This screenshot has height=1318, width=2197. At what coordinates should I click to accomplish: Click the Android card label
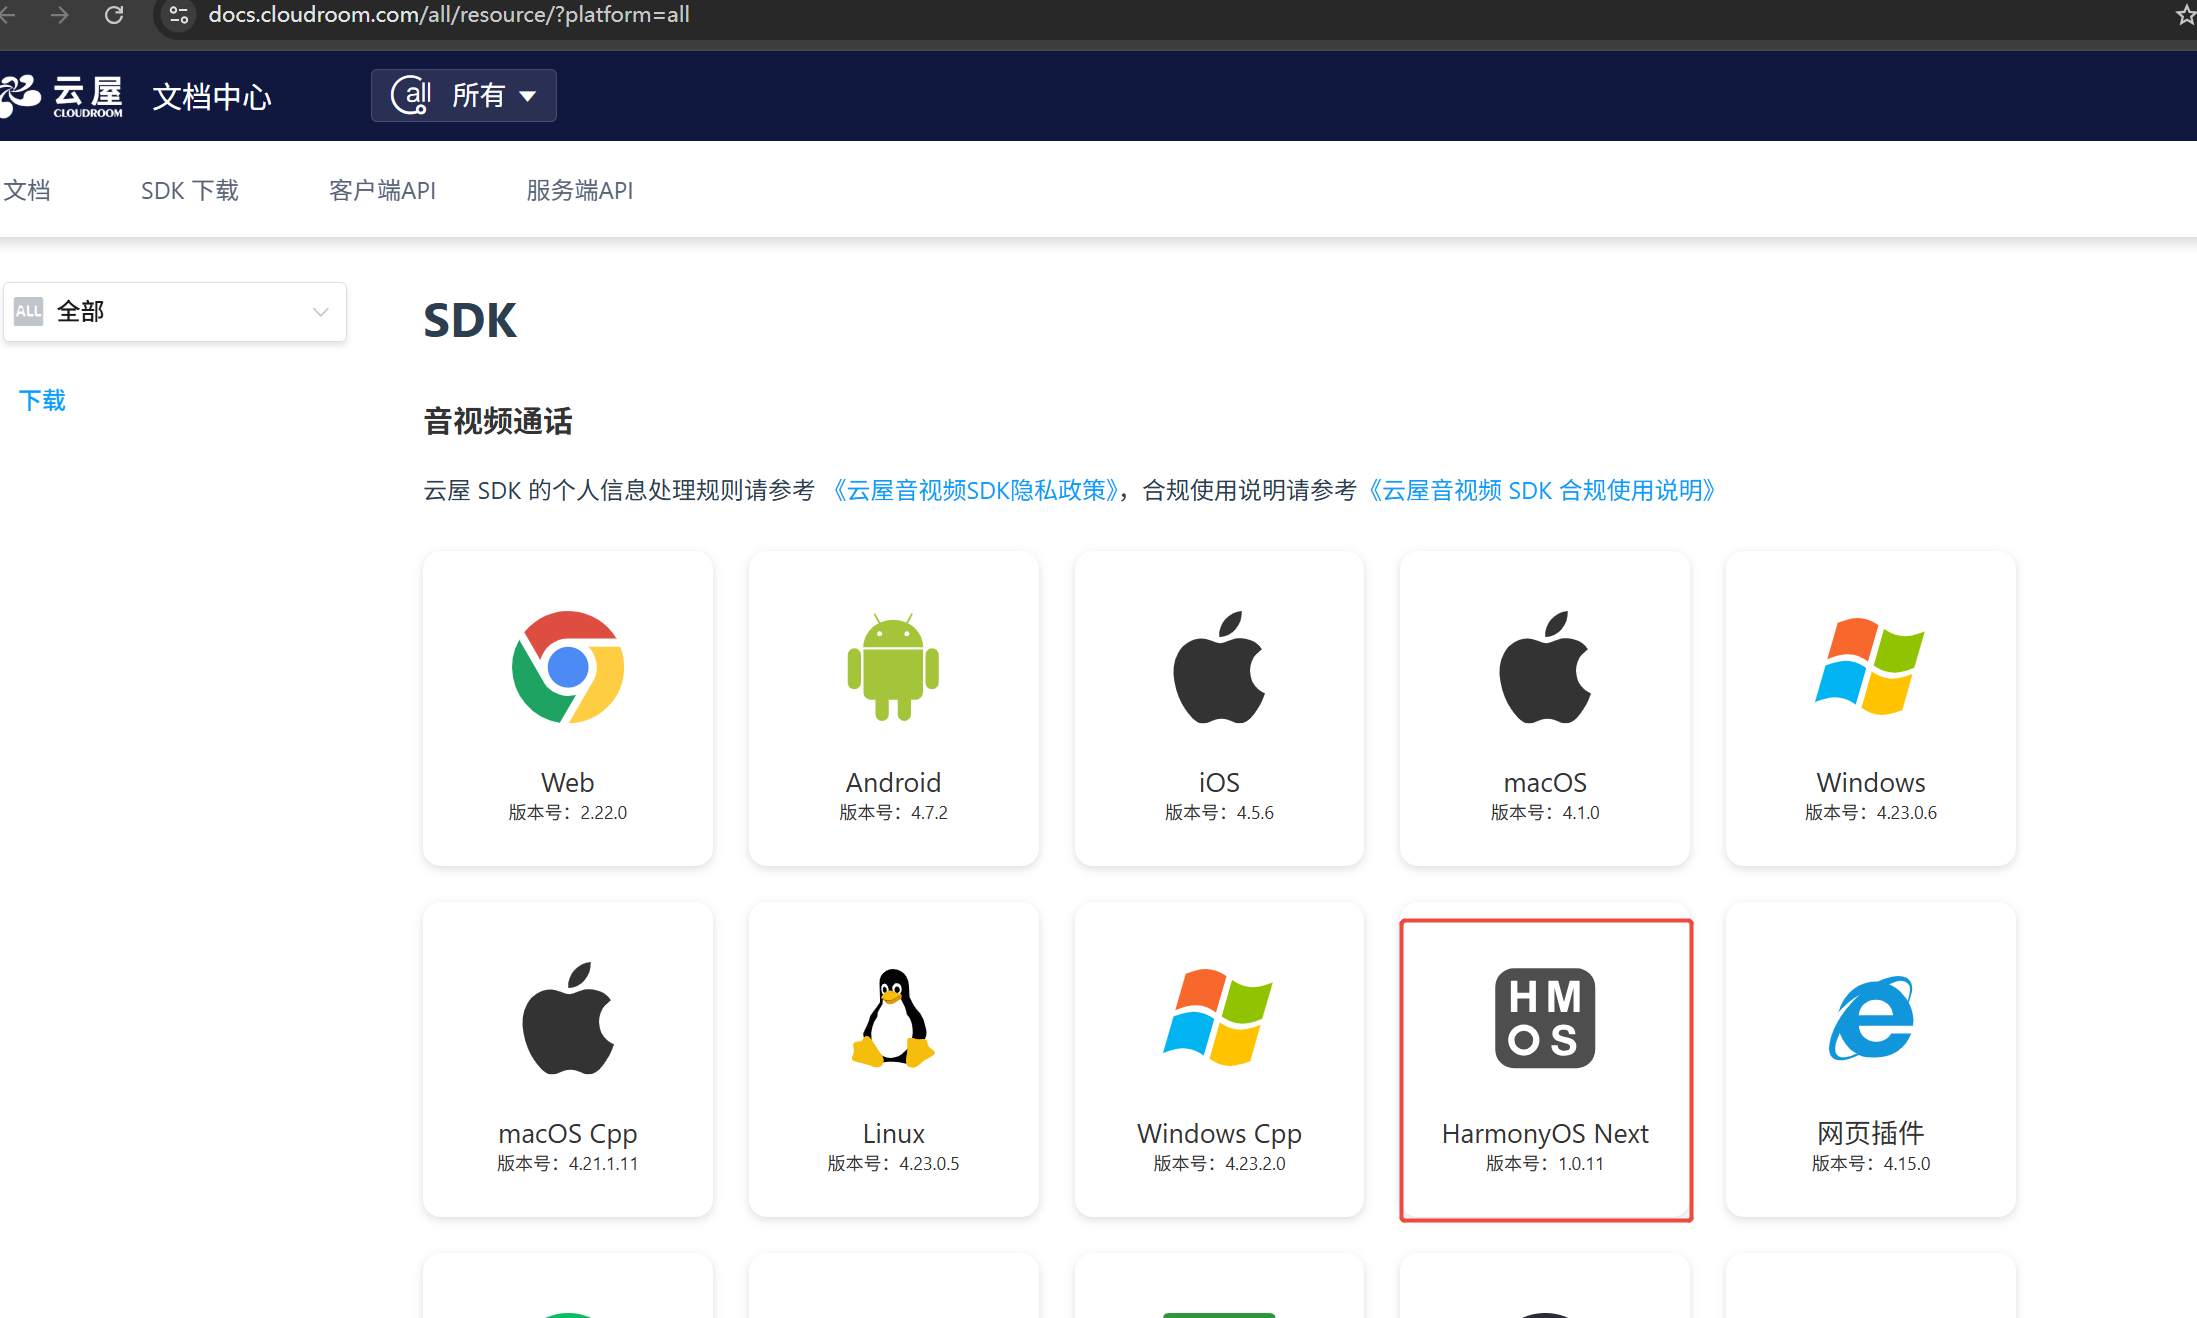pos(893,782)
